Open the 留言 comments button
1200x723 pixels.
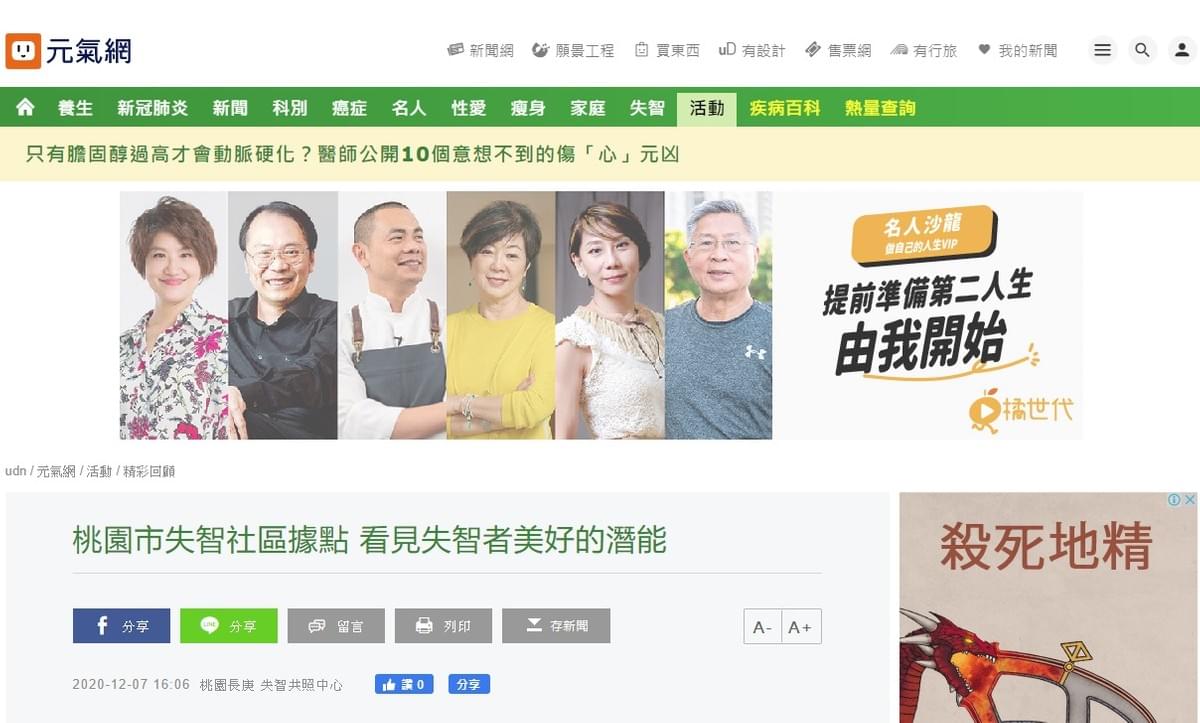[336, 626]
